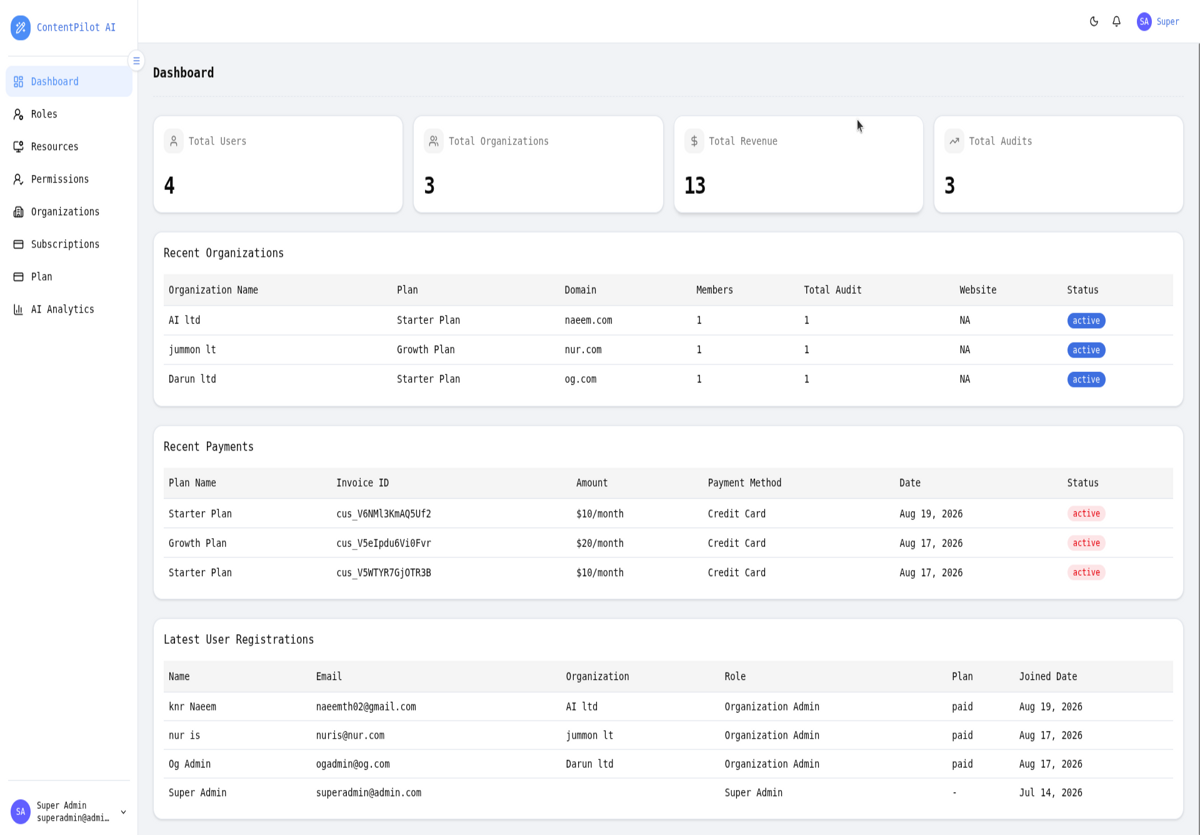Viewport: 1200px width, 835px height.
Task: Click the email naeemth02@gmail.com
Action: click(366, 707)
